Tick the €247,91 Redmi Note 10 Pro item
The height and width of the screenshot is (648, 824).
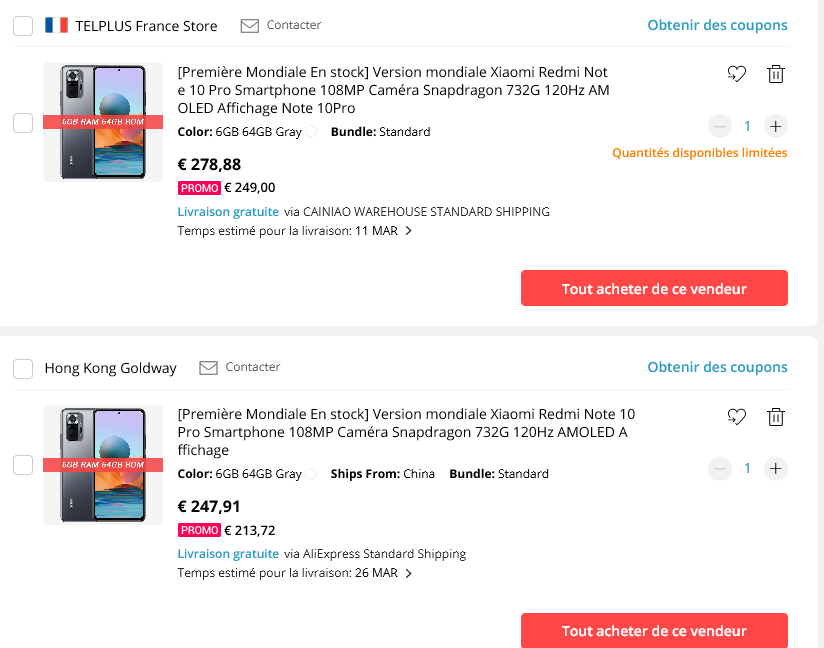click(23, 465)
